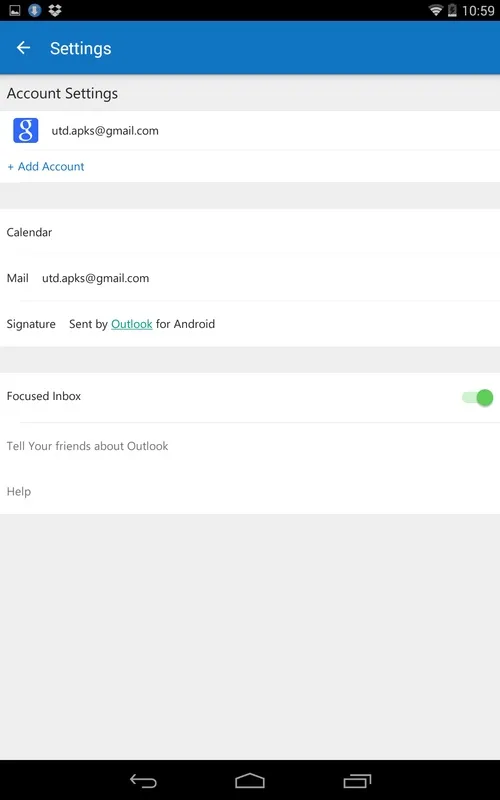Open the recent apps navigation button
The height and width of the screenshot is (800, 500).
(x=357, y=781)
